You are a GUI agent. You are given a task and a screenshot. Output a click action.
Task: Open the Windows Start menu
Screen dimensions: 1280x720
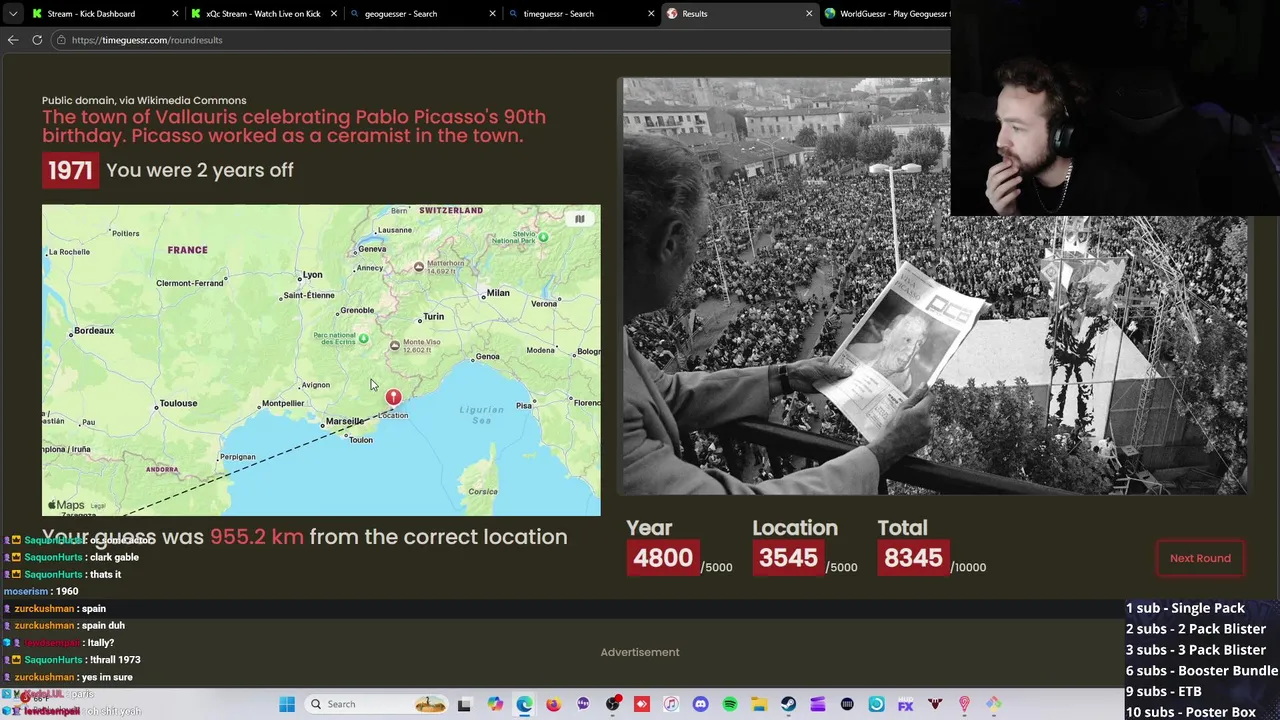click(x=287, y=704)
